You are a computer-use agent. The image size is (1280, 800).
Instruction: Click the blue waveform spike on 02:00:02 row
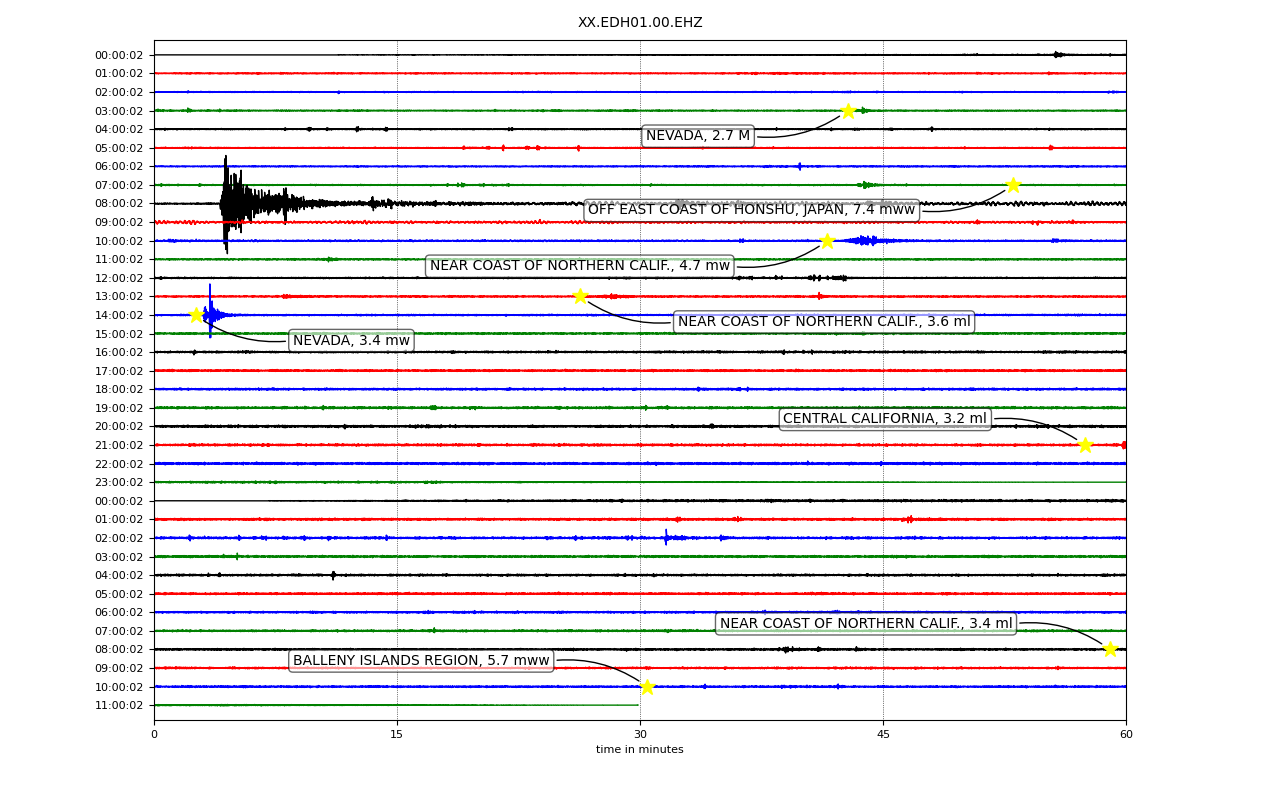(x=666, y=538)
